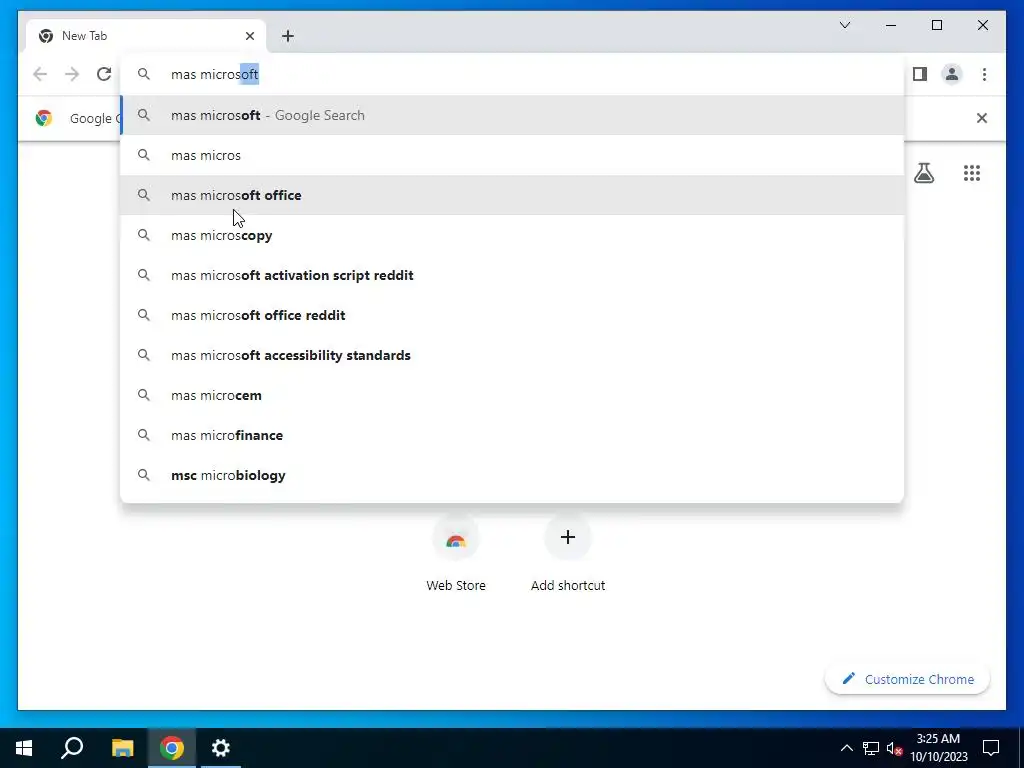Choose 'msc microbiology' suggestion
This screenshot has width=1024, height=768.
click(513, 475)
